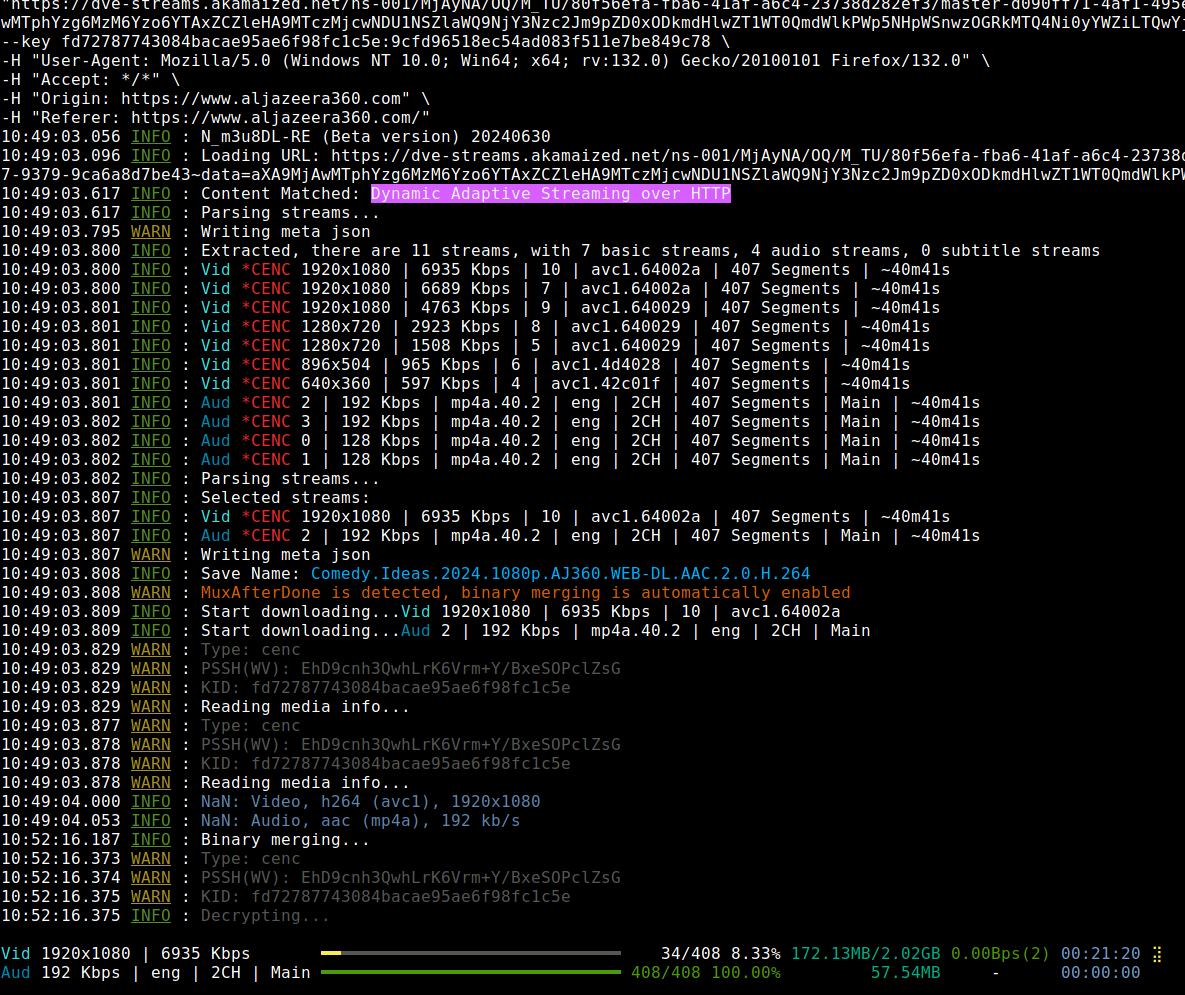Click the PSSH(WV) value on the 10:52:16.374 line

click(x=460, y=877)
